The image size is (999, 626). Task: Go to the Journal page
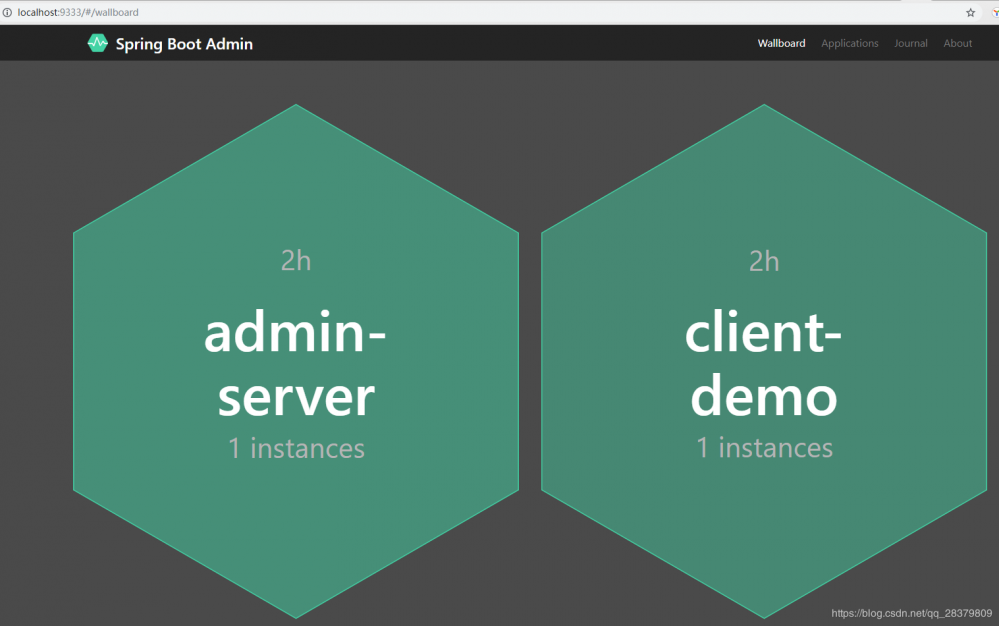910,43
